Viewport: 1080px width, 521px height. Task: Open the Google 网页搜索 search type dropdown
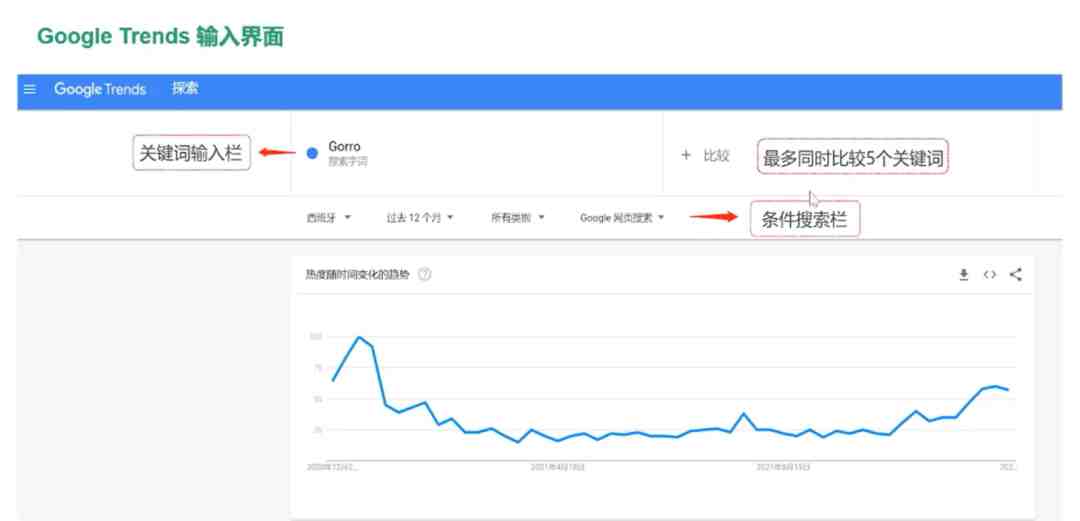622,218
